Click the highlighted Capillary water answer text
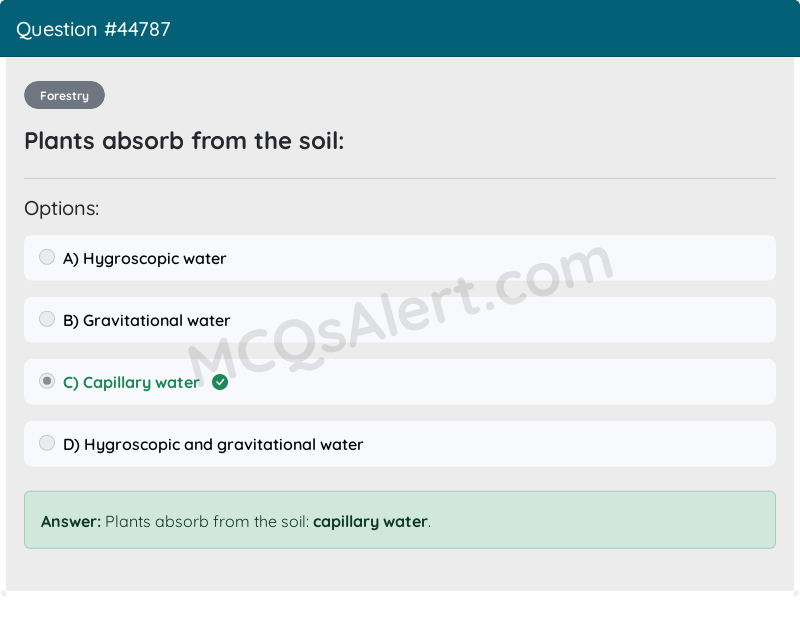Screen dimensions: 800x621 click(131, 382)
